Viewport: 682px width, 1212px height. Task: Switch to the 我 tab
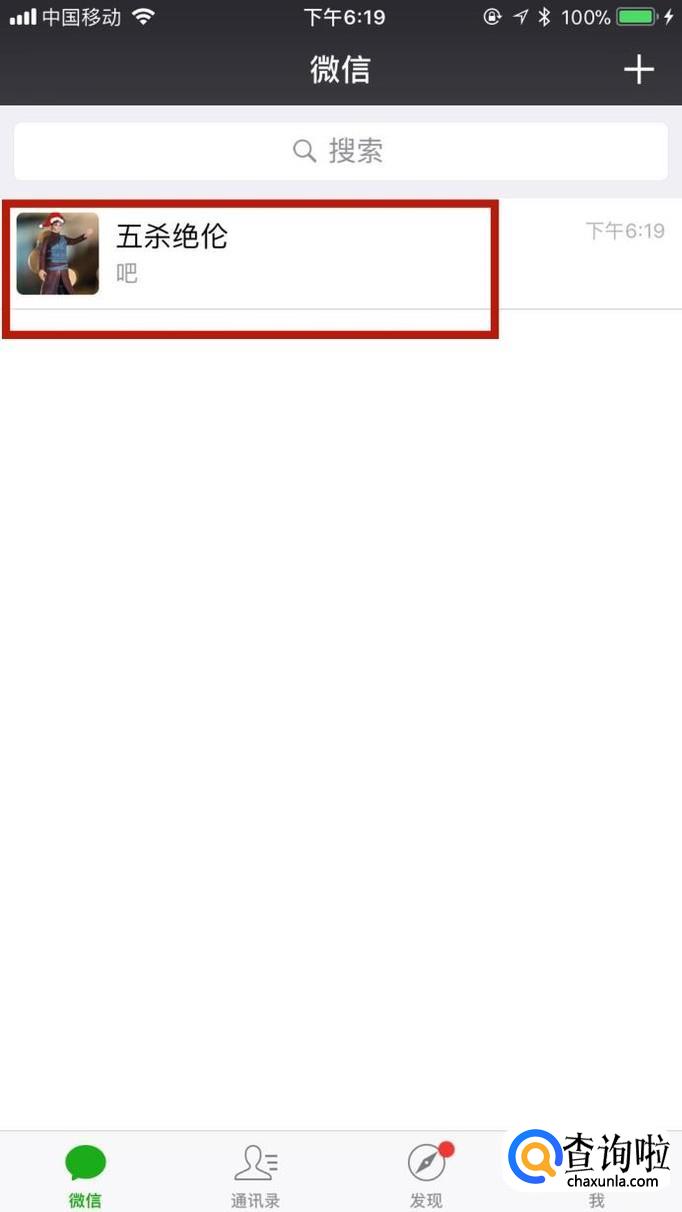597,1200
